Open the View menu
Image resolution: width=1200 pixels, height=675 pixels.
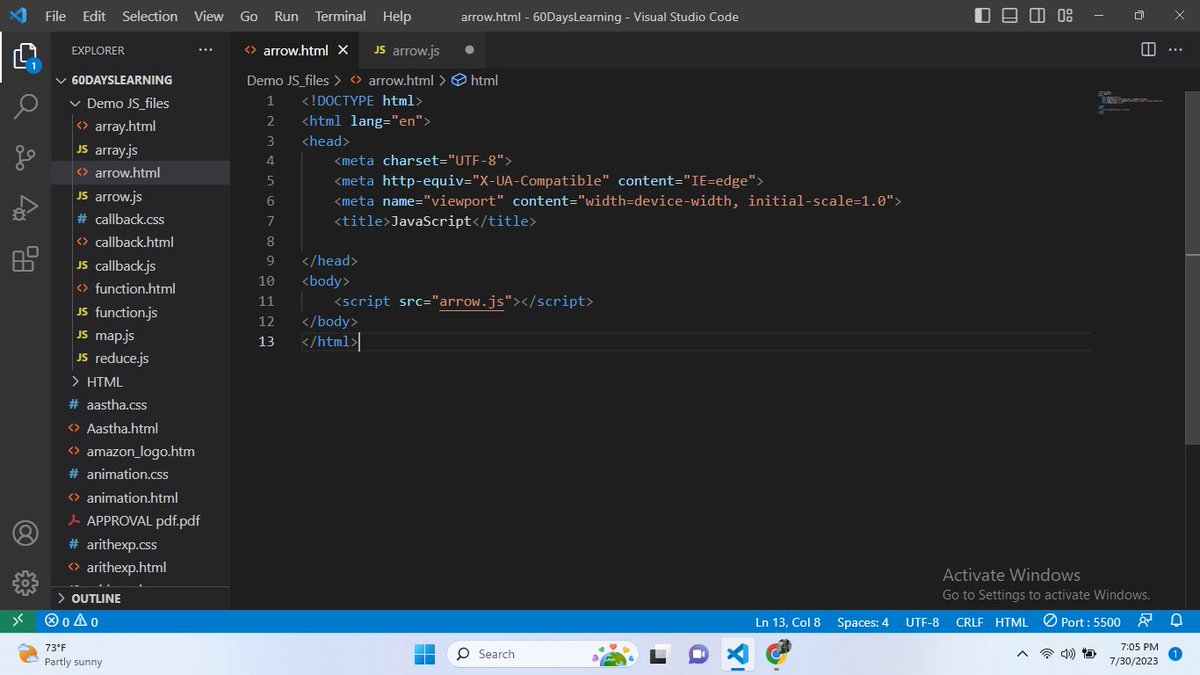point(208,16)
